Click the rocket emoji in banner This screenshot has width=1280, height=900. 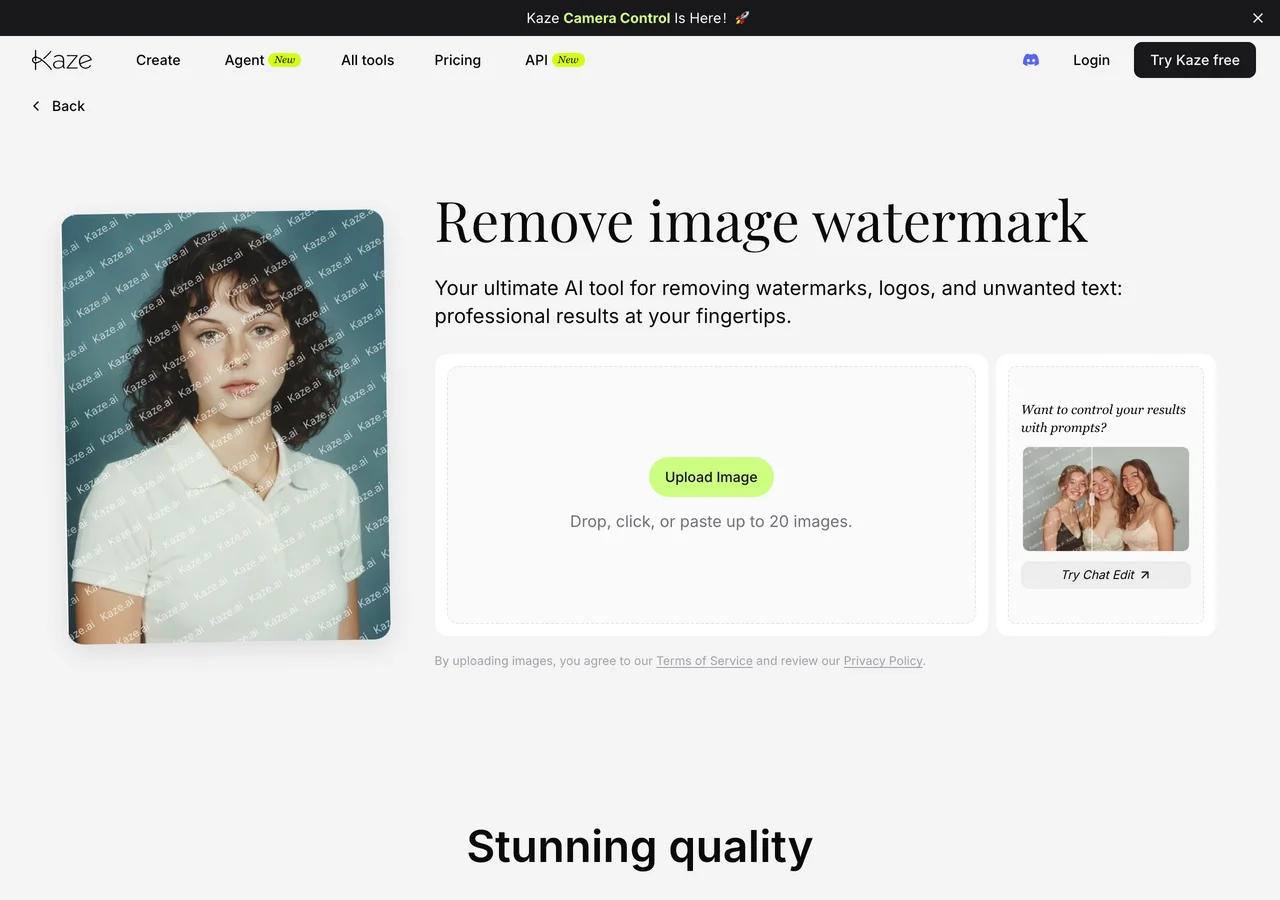click(742, 18)
